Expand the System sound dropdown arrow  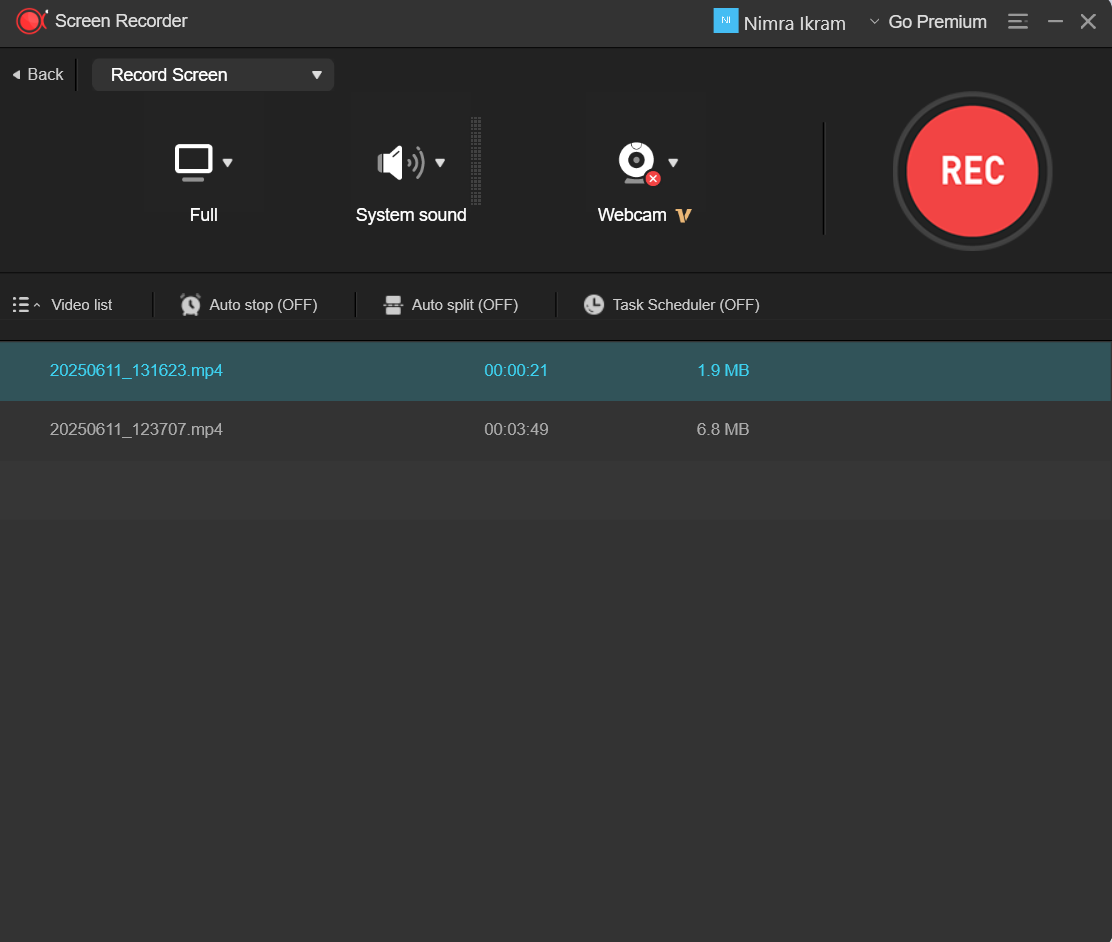440,163
